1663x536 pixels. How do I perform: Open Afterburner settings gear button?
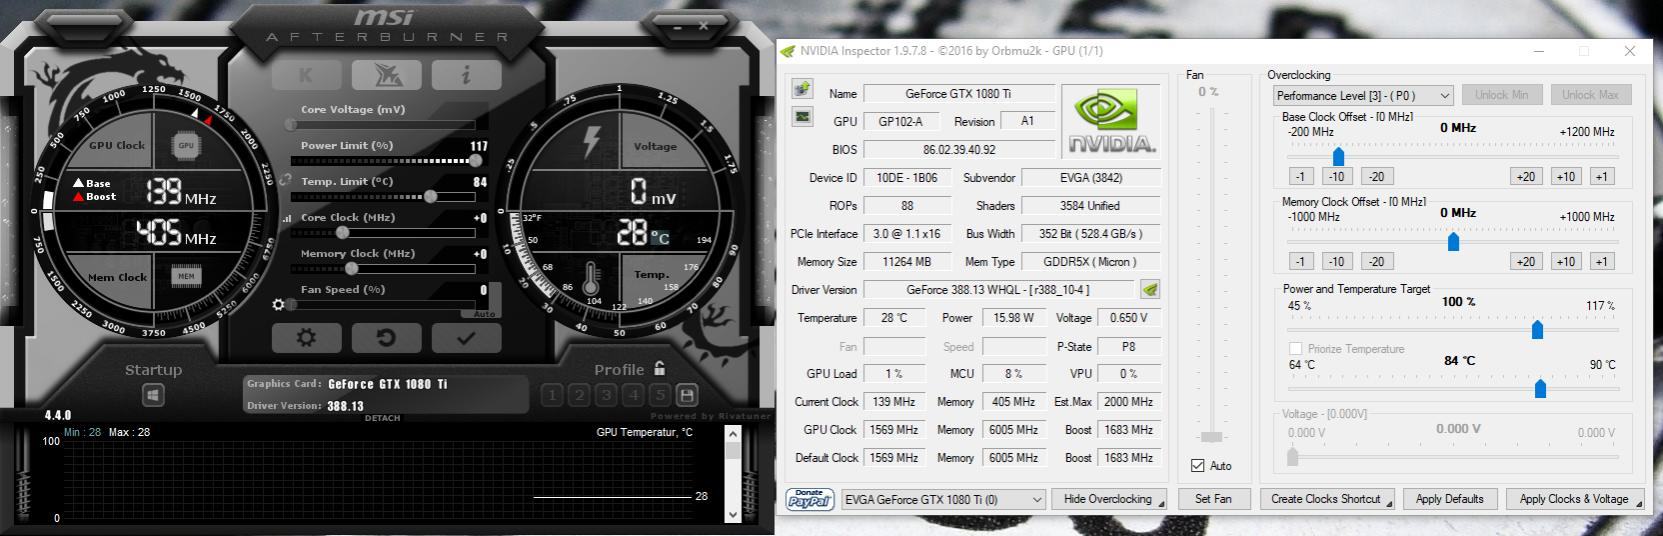[306, 338]
